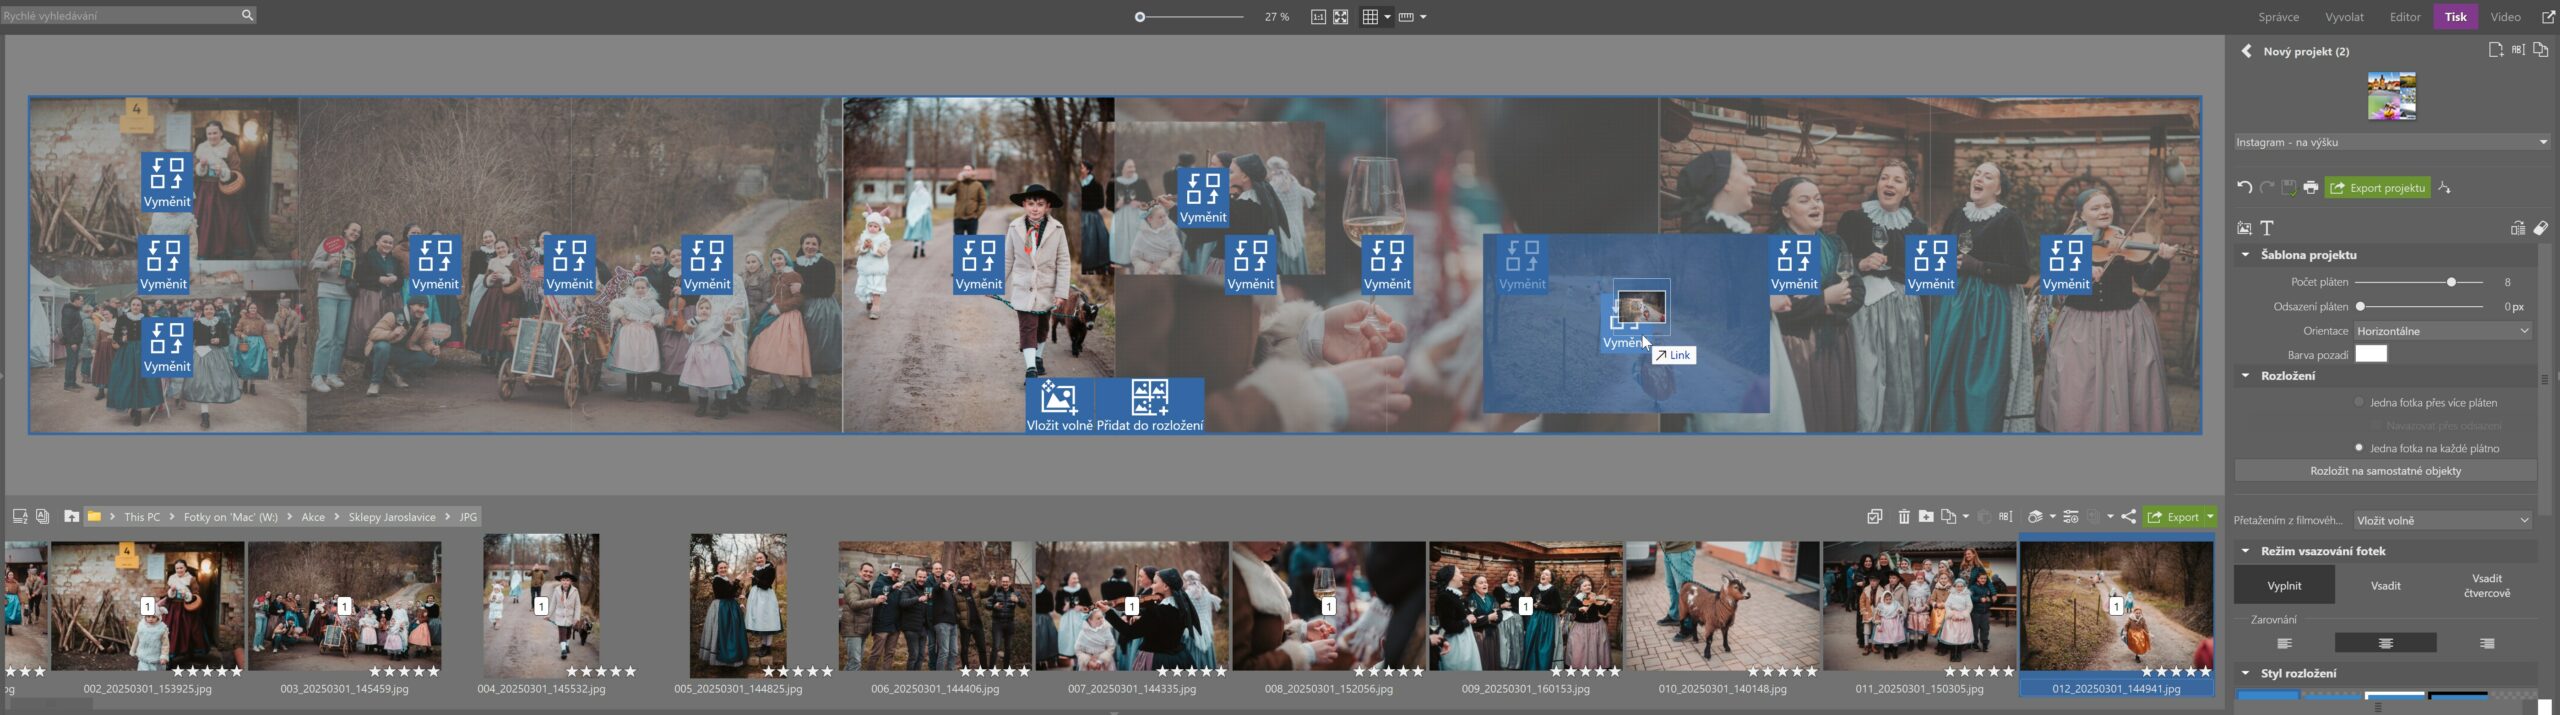Click the eraser icon in project panel

2540,228
